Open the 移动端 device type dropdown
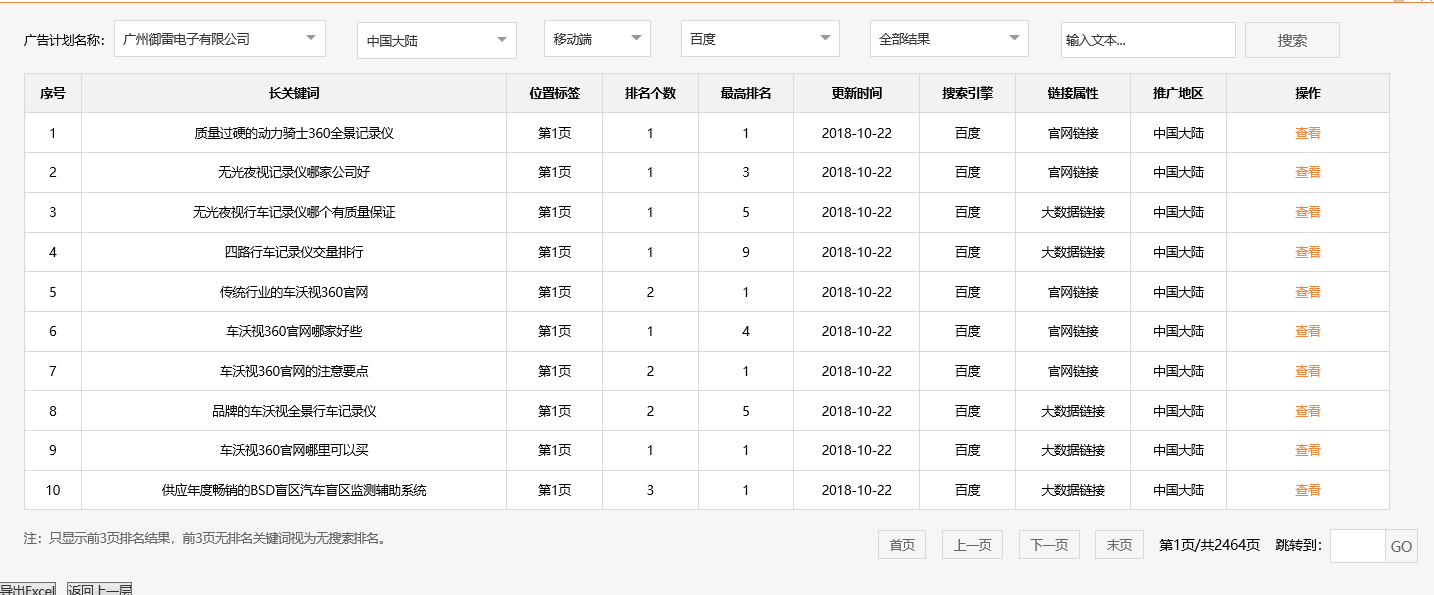 (x=596, y=40)
